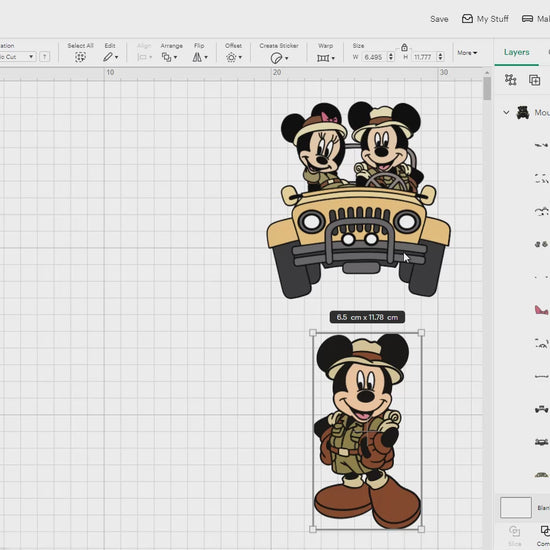Select the first layer thumbnail below the Mouse group

[x=541, y=145]
